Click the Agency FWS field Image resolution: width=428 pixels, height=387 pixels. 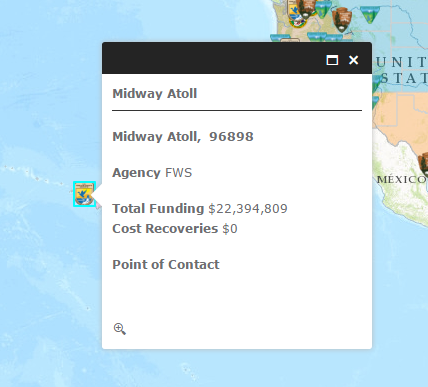point(152,173)
